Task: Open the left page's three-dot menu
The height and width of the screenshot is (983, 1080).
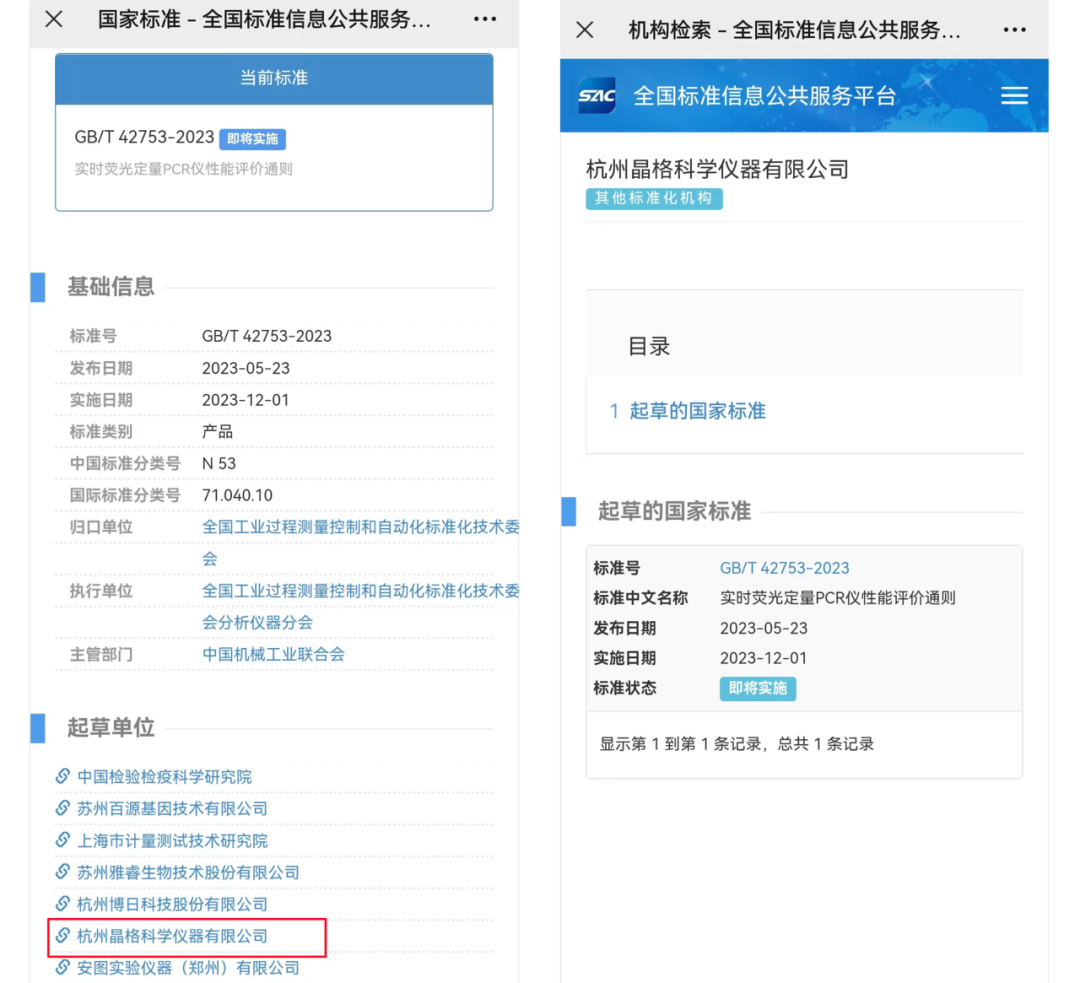Action: 485,19
